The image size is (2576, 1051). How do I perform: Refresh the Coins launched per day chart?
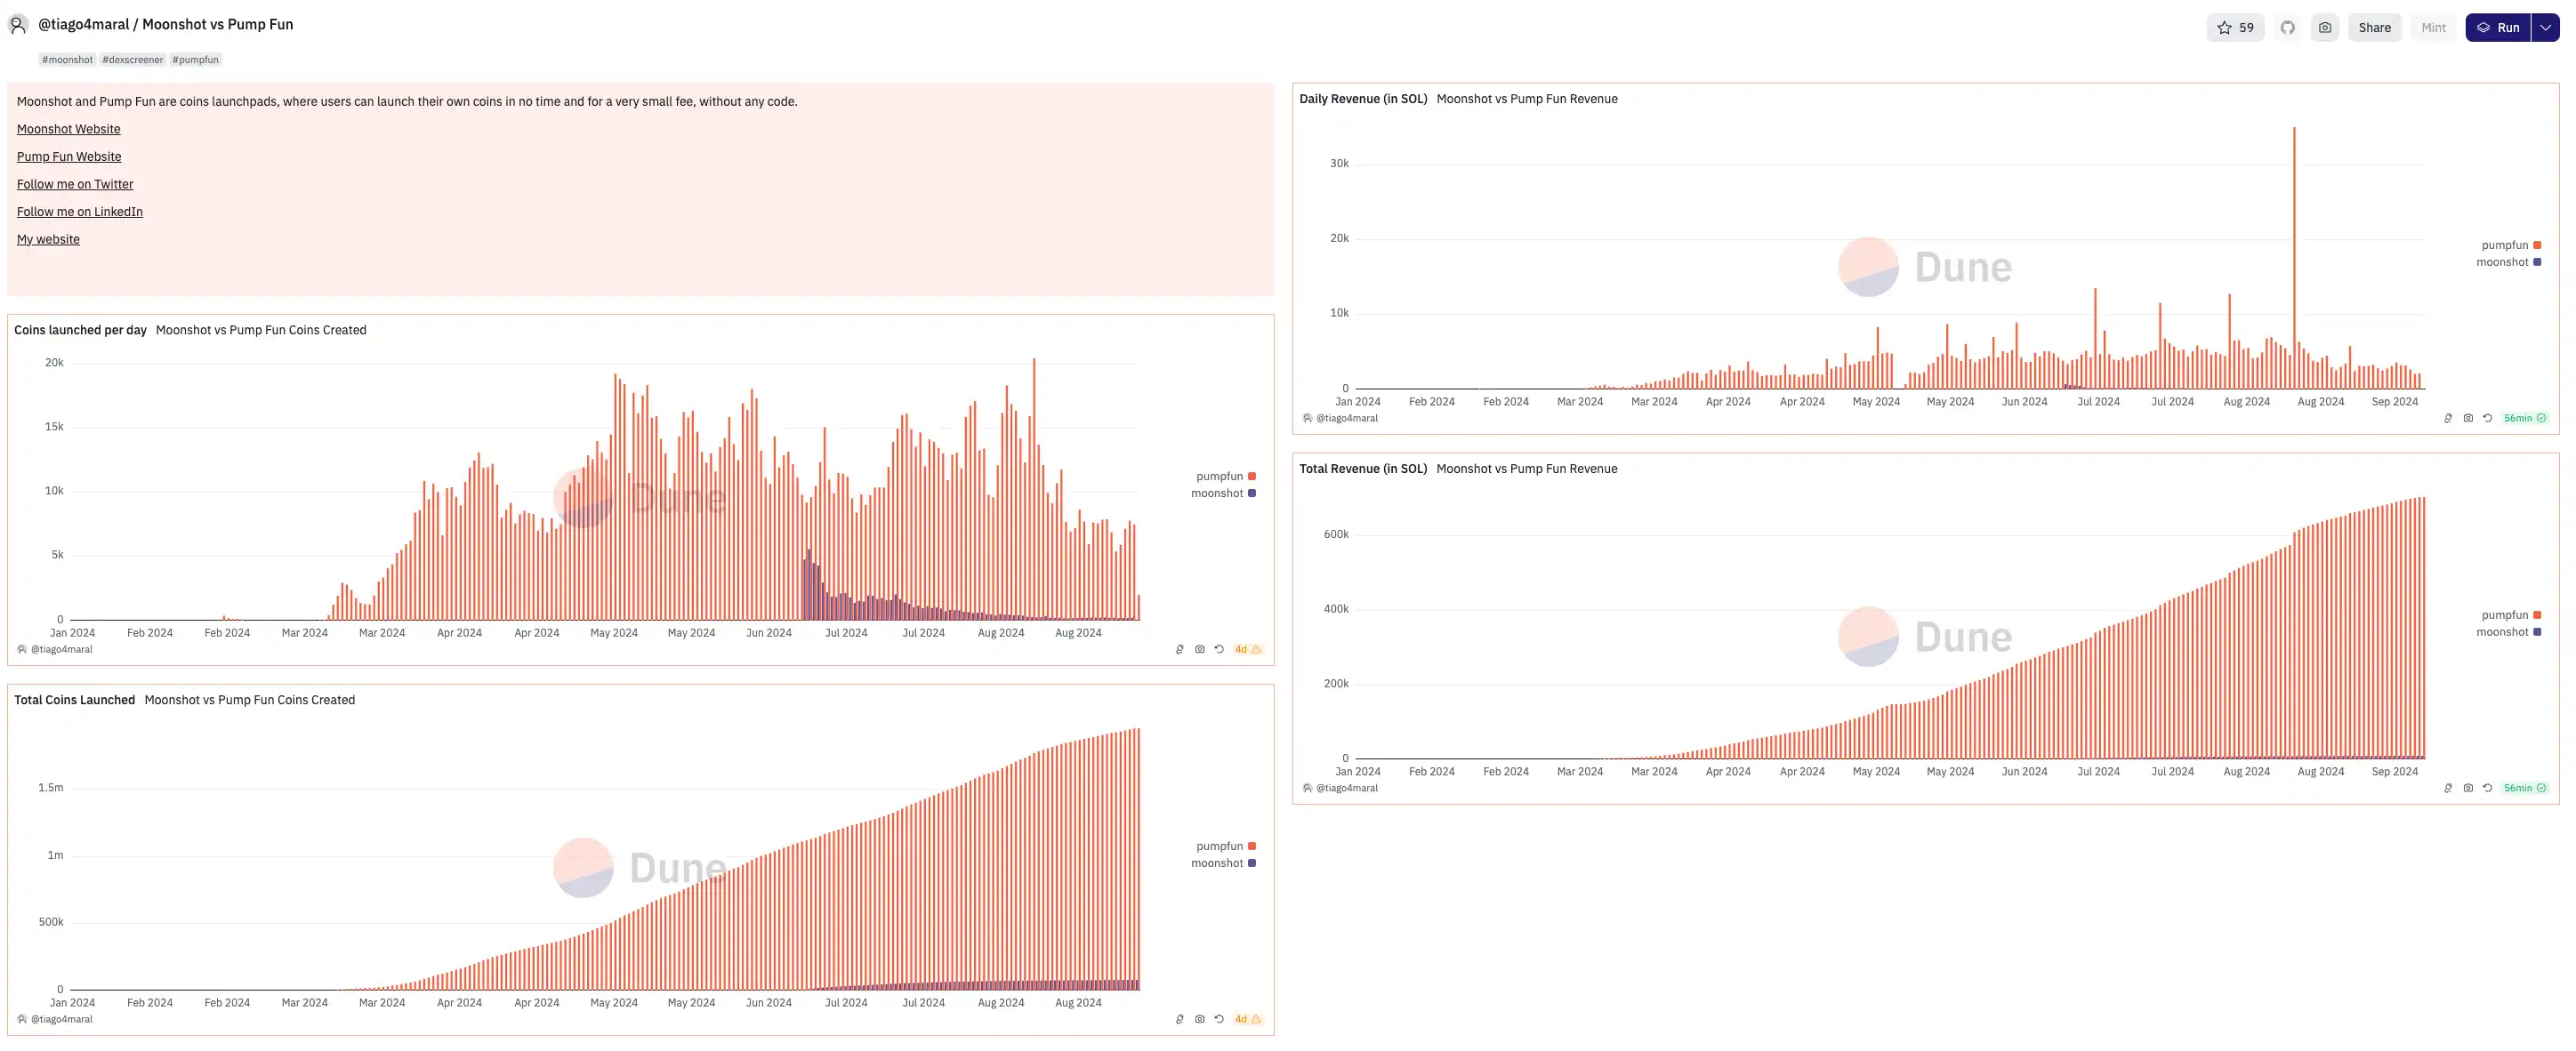(x=1219, y=650)
